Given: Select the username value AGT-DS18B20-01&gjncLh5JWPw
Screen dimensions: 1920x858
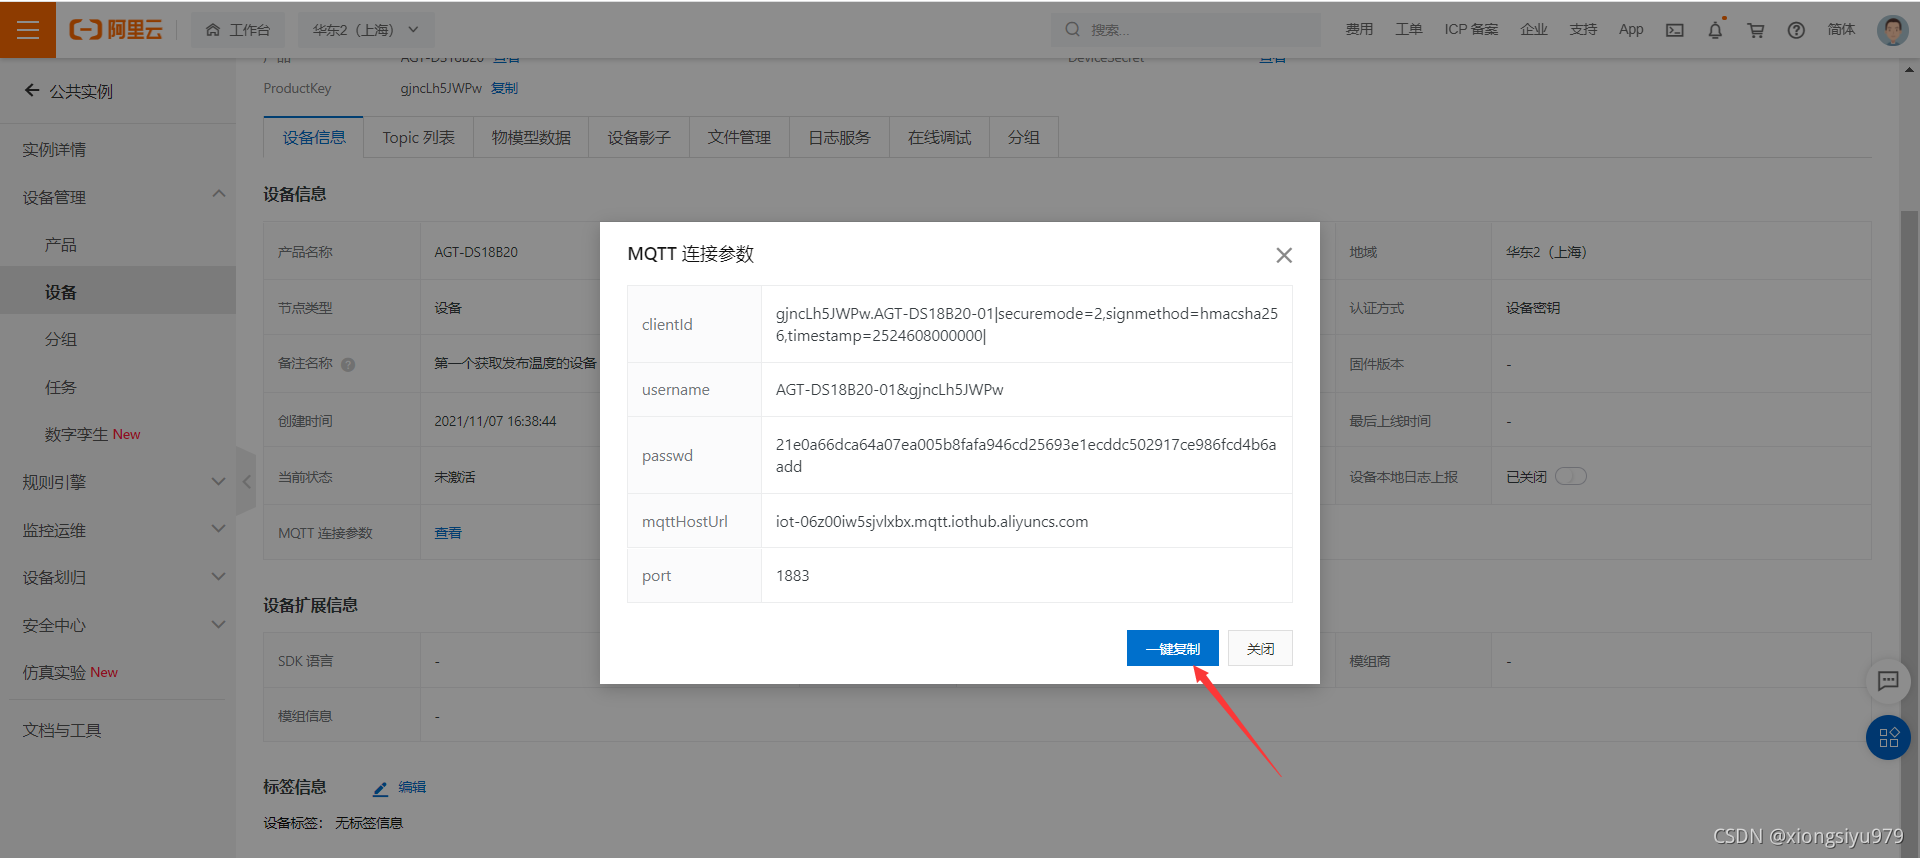Looking at the screenshot, I should tap(889, 390).
